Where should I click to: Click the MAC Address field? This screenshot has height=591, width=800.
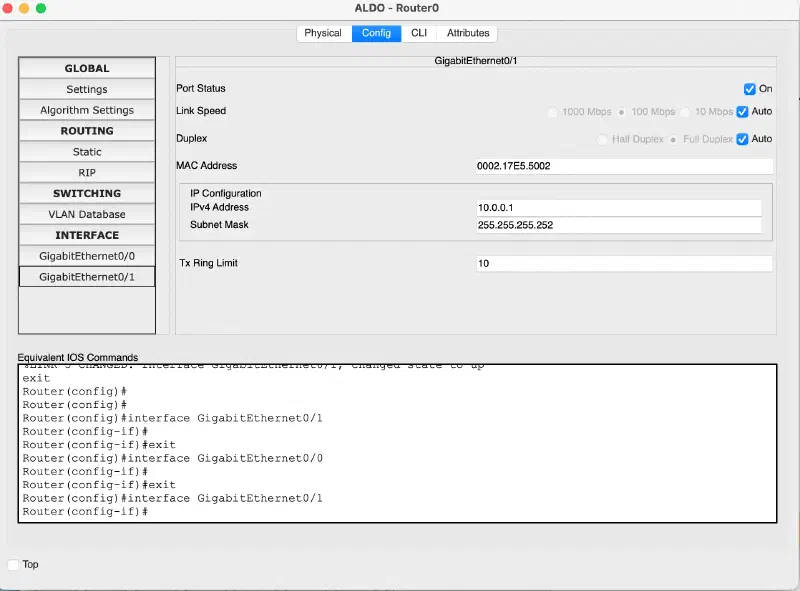click(x=624, y=166)
